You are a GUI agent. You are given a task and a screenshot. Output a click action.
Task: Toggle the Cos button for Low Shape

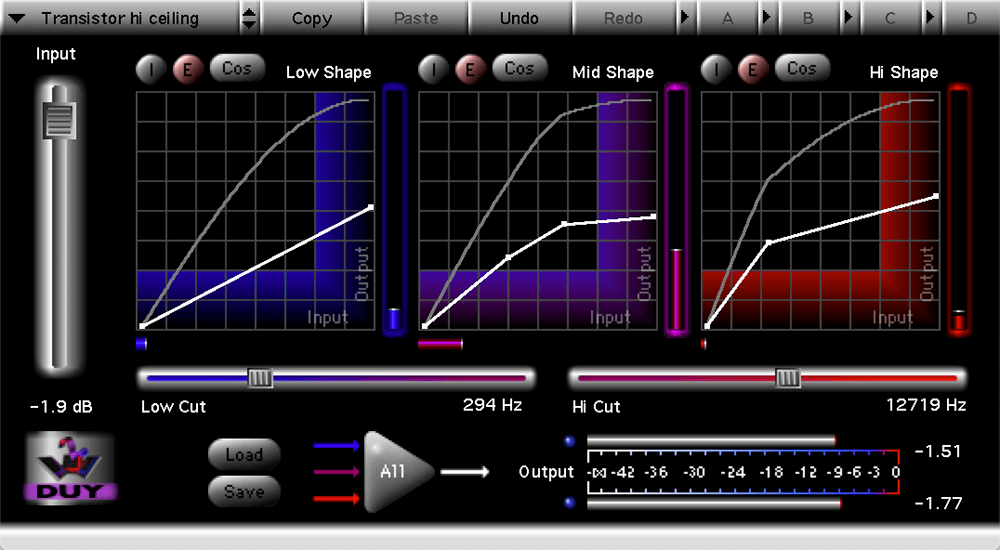[237, 69]
